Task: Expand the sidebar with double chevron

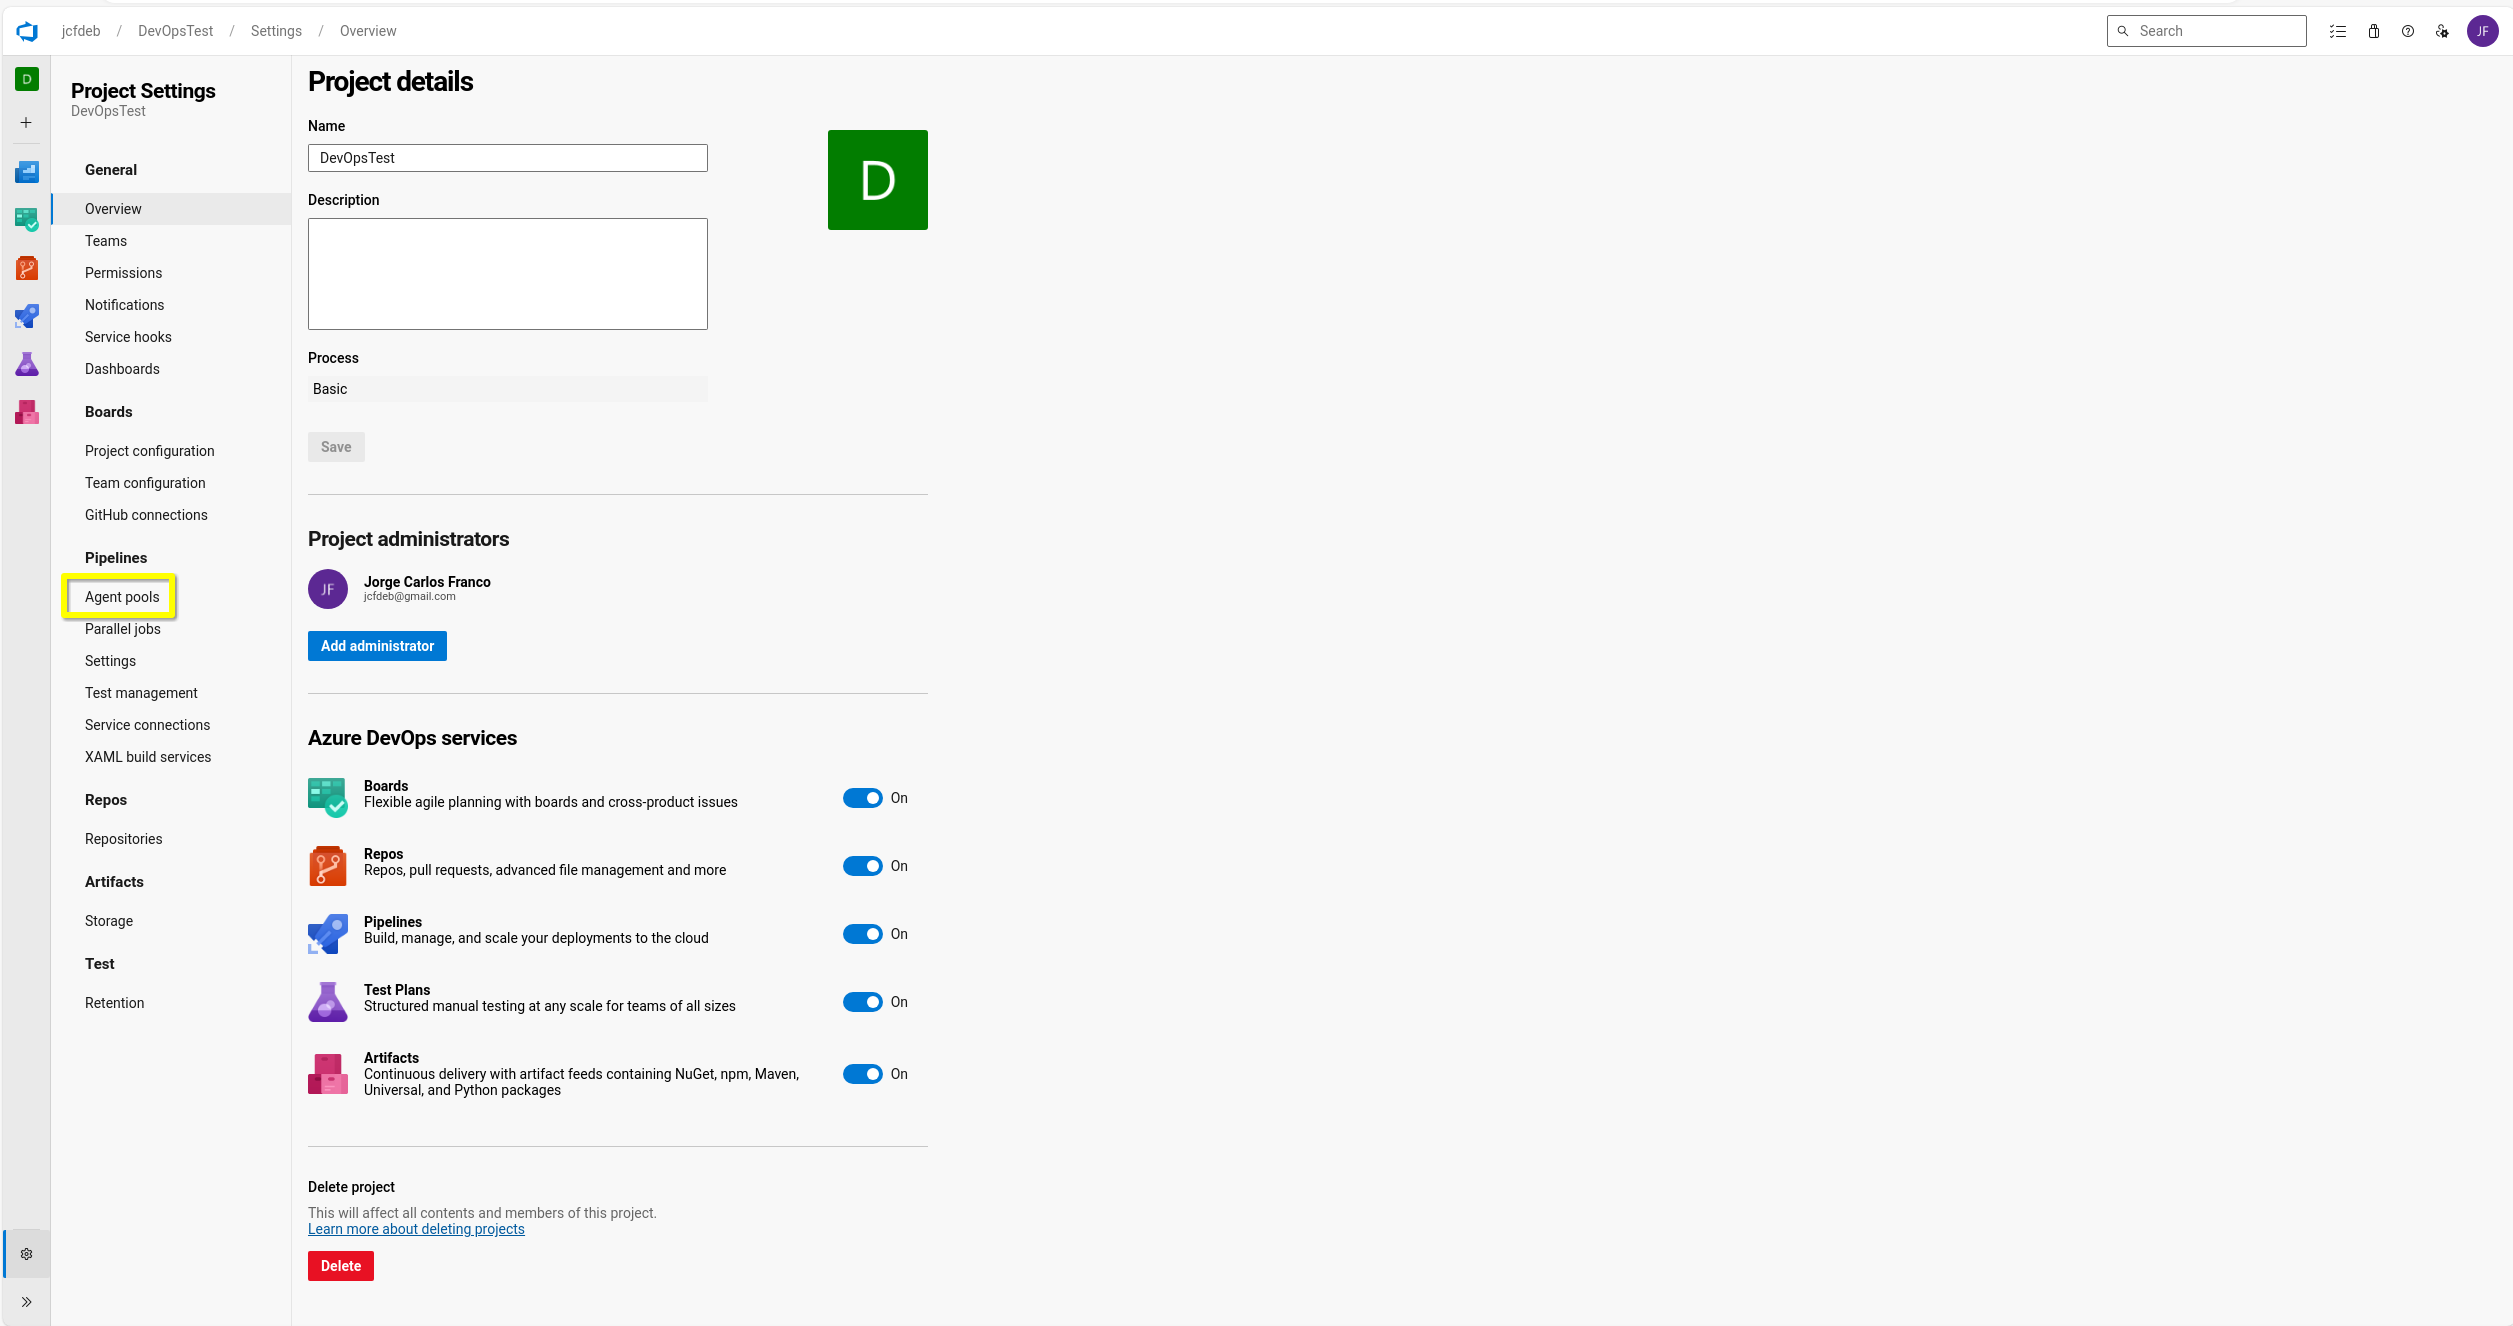Action: click(27, 1302)
